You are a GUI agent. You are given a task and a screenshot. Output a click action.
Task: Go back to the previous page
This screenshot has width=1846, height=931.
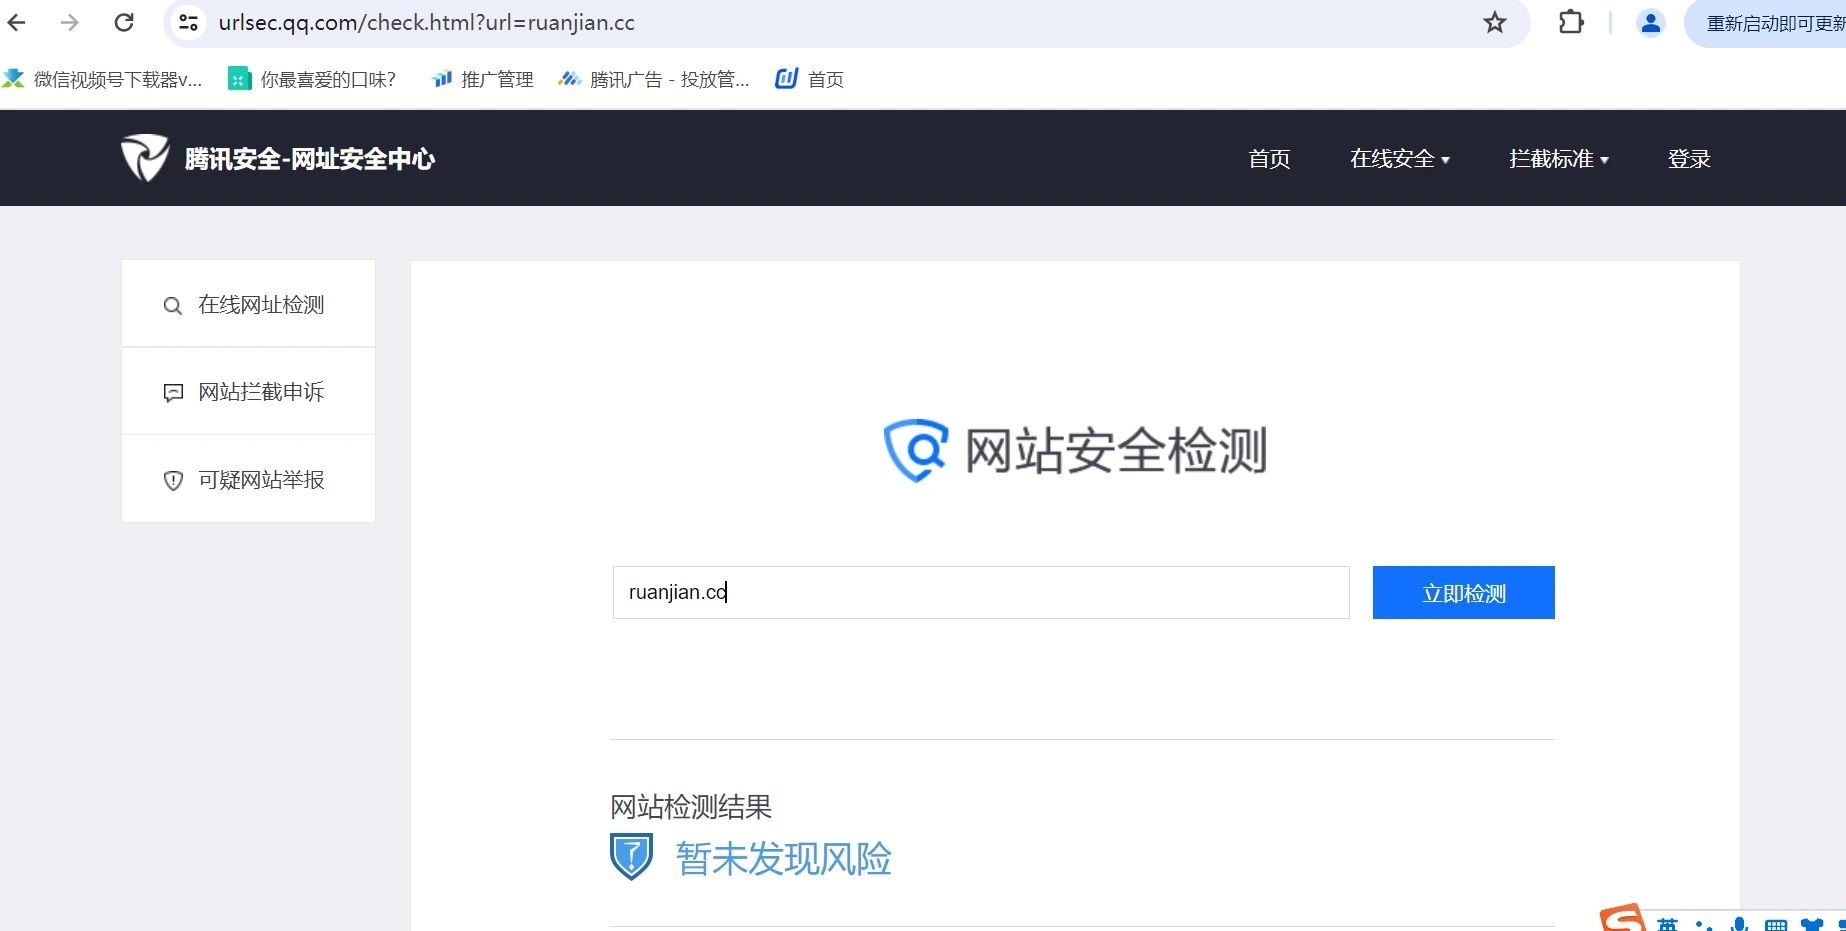(x=16, y=22)
